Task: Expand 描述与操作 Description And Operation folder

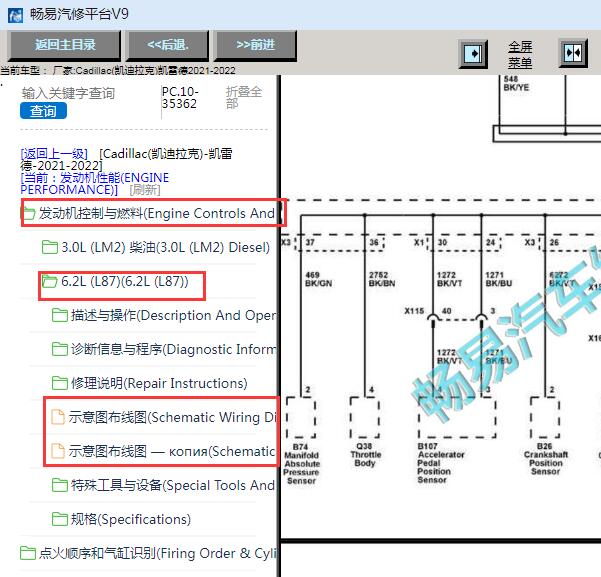Action: coord(173,315)
